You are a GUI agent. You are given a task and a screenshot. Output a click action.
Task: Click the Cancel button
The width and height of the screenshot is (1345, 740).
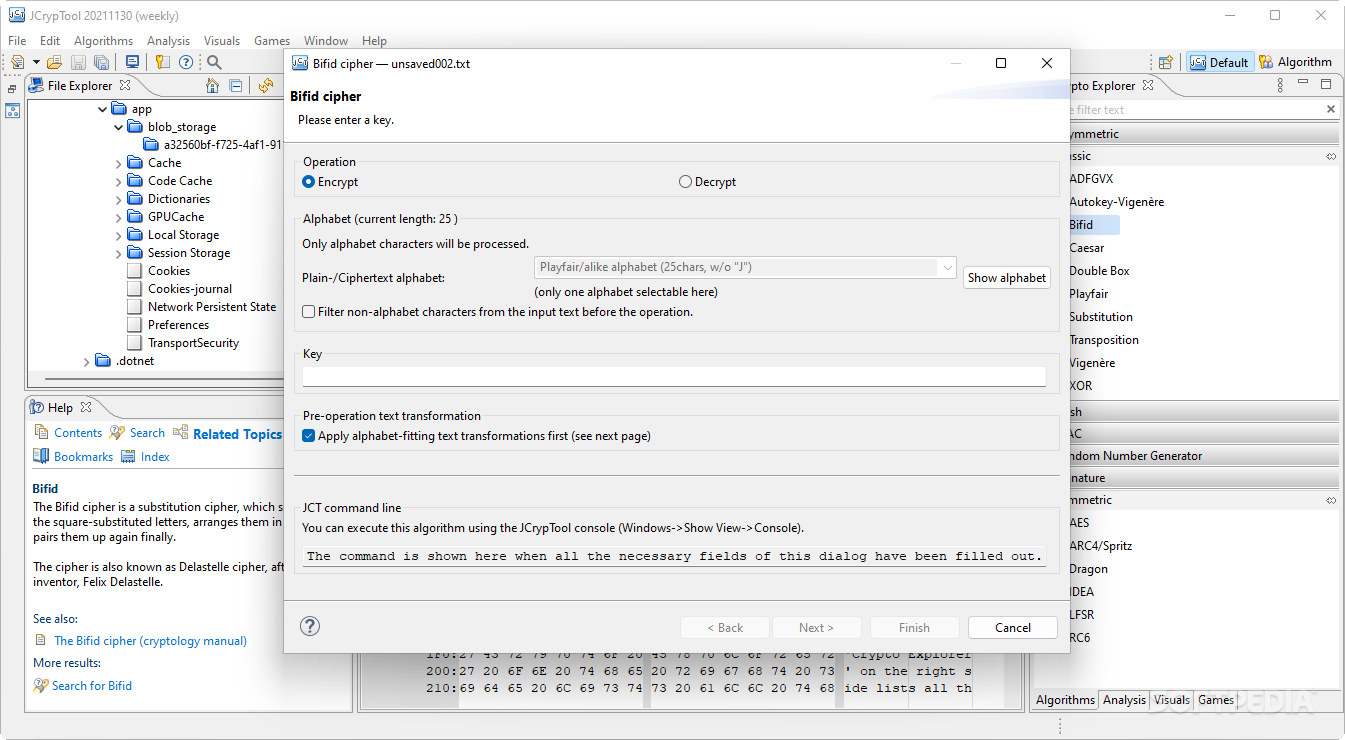tap(1013, 628)
